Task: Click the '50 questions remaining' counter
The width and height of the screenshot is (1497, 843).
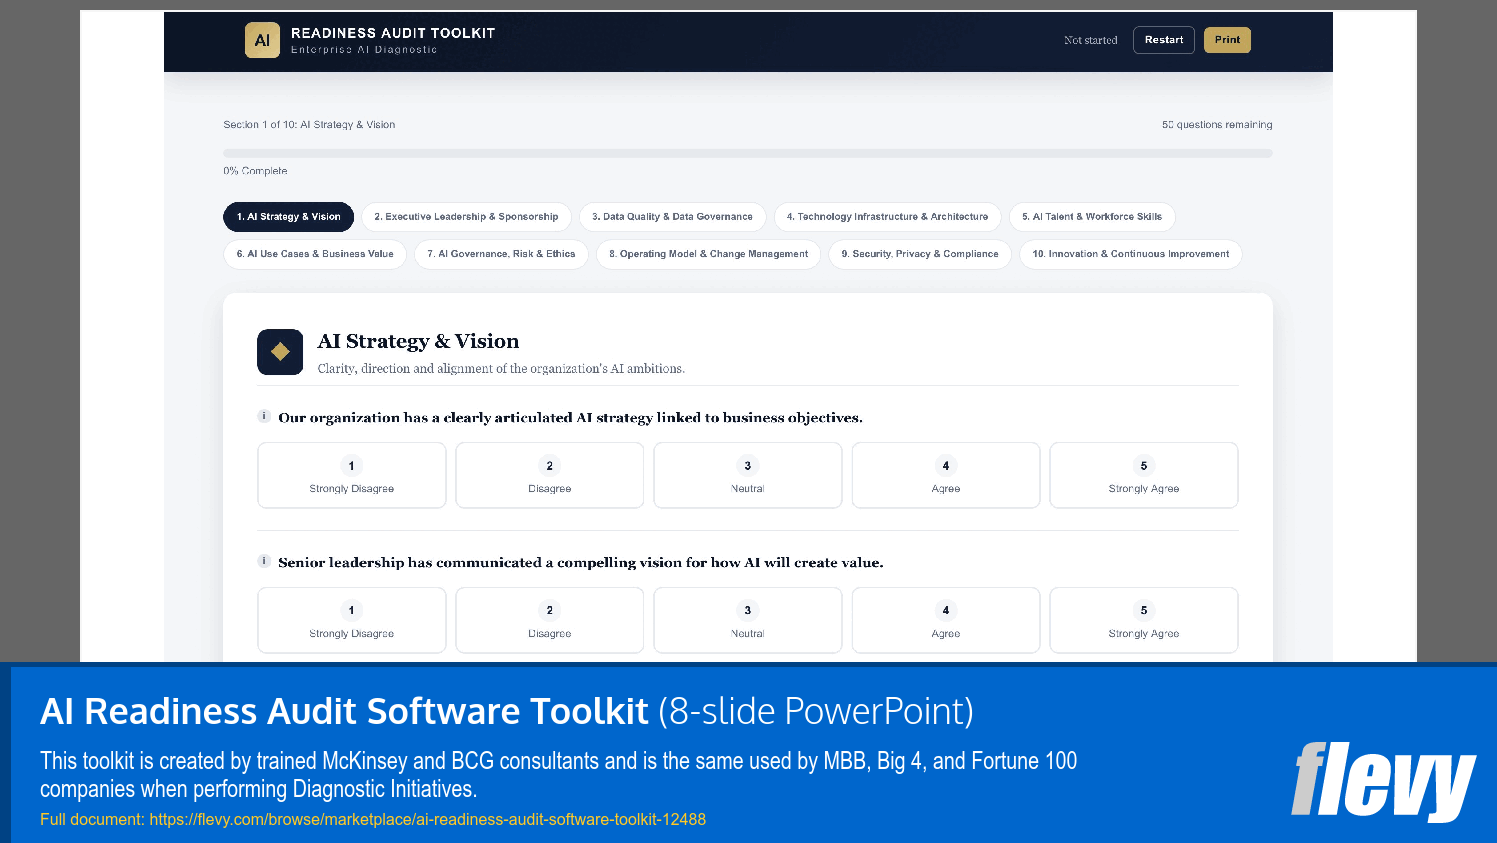Action: click(x=1217, y=125)
